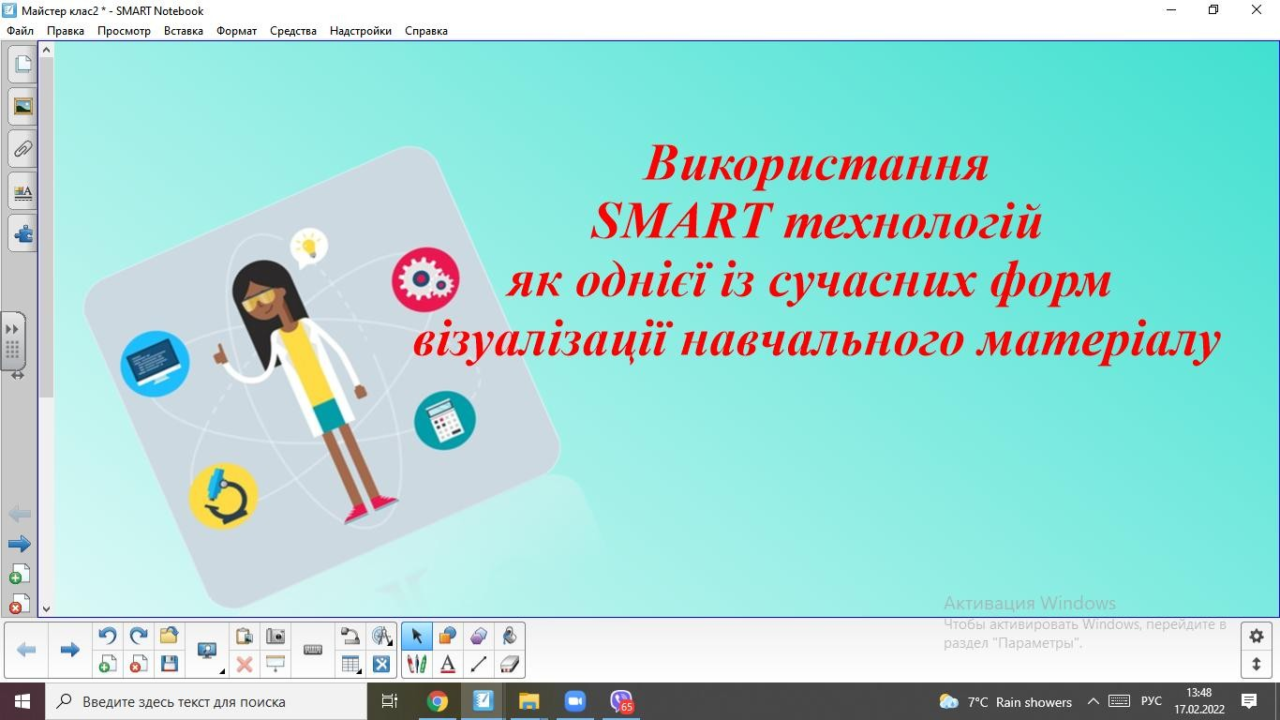Image resolution: width=1280 pixels, height=720 pixels.
Task: Open the Properties sidebar tab
Action: click(x=22, y=191)
